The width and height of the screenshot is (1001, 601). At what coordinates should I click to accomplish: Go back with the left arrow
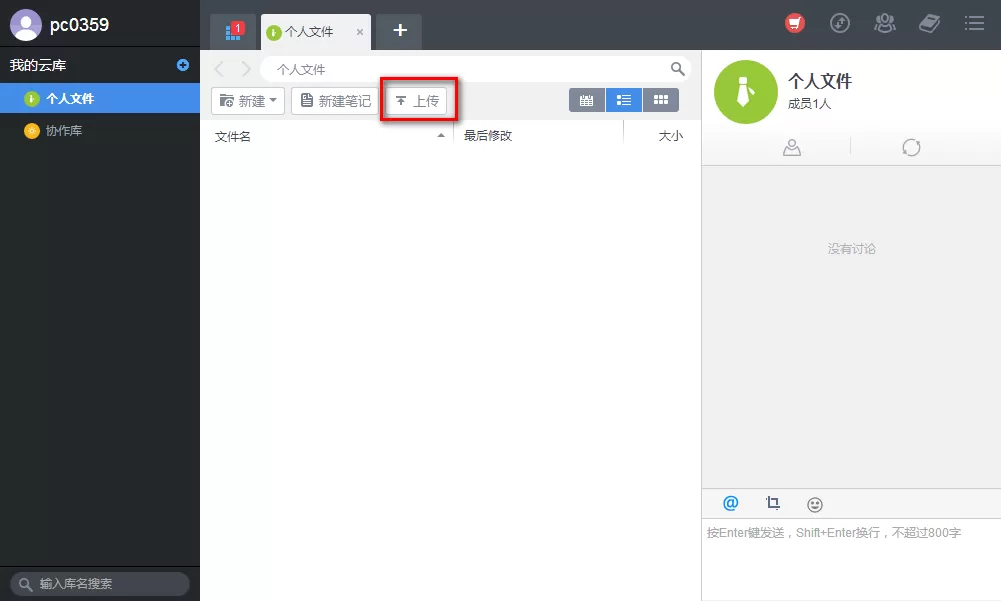pyautogui.click(x=220, y=68)
